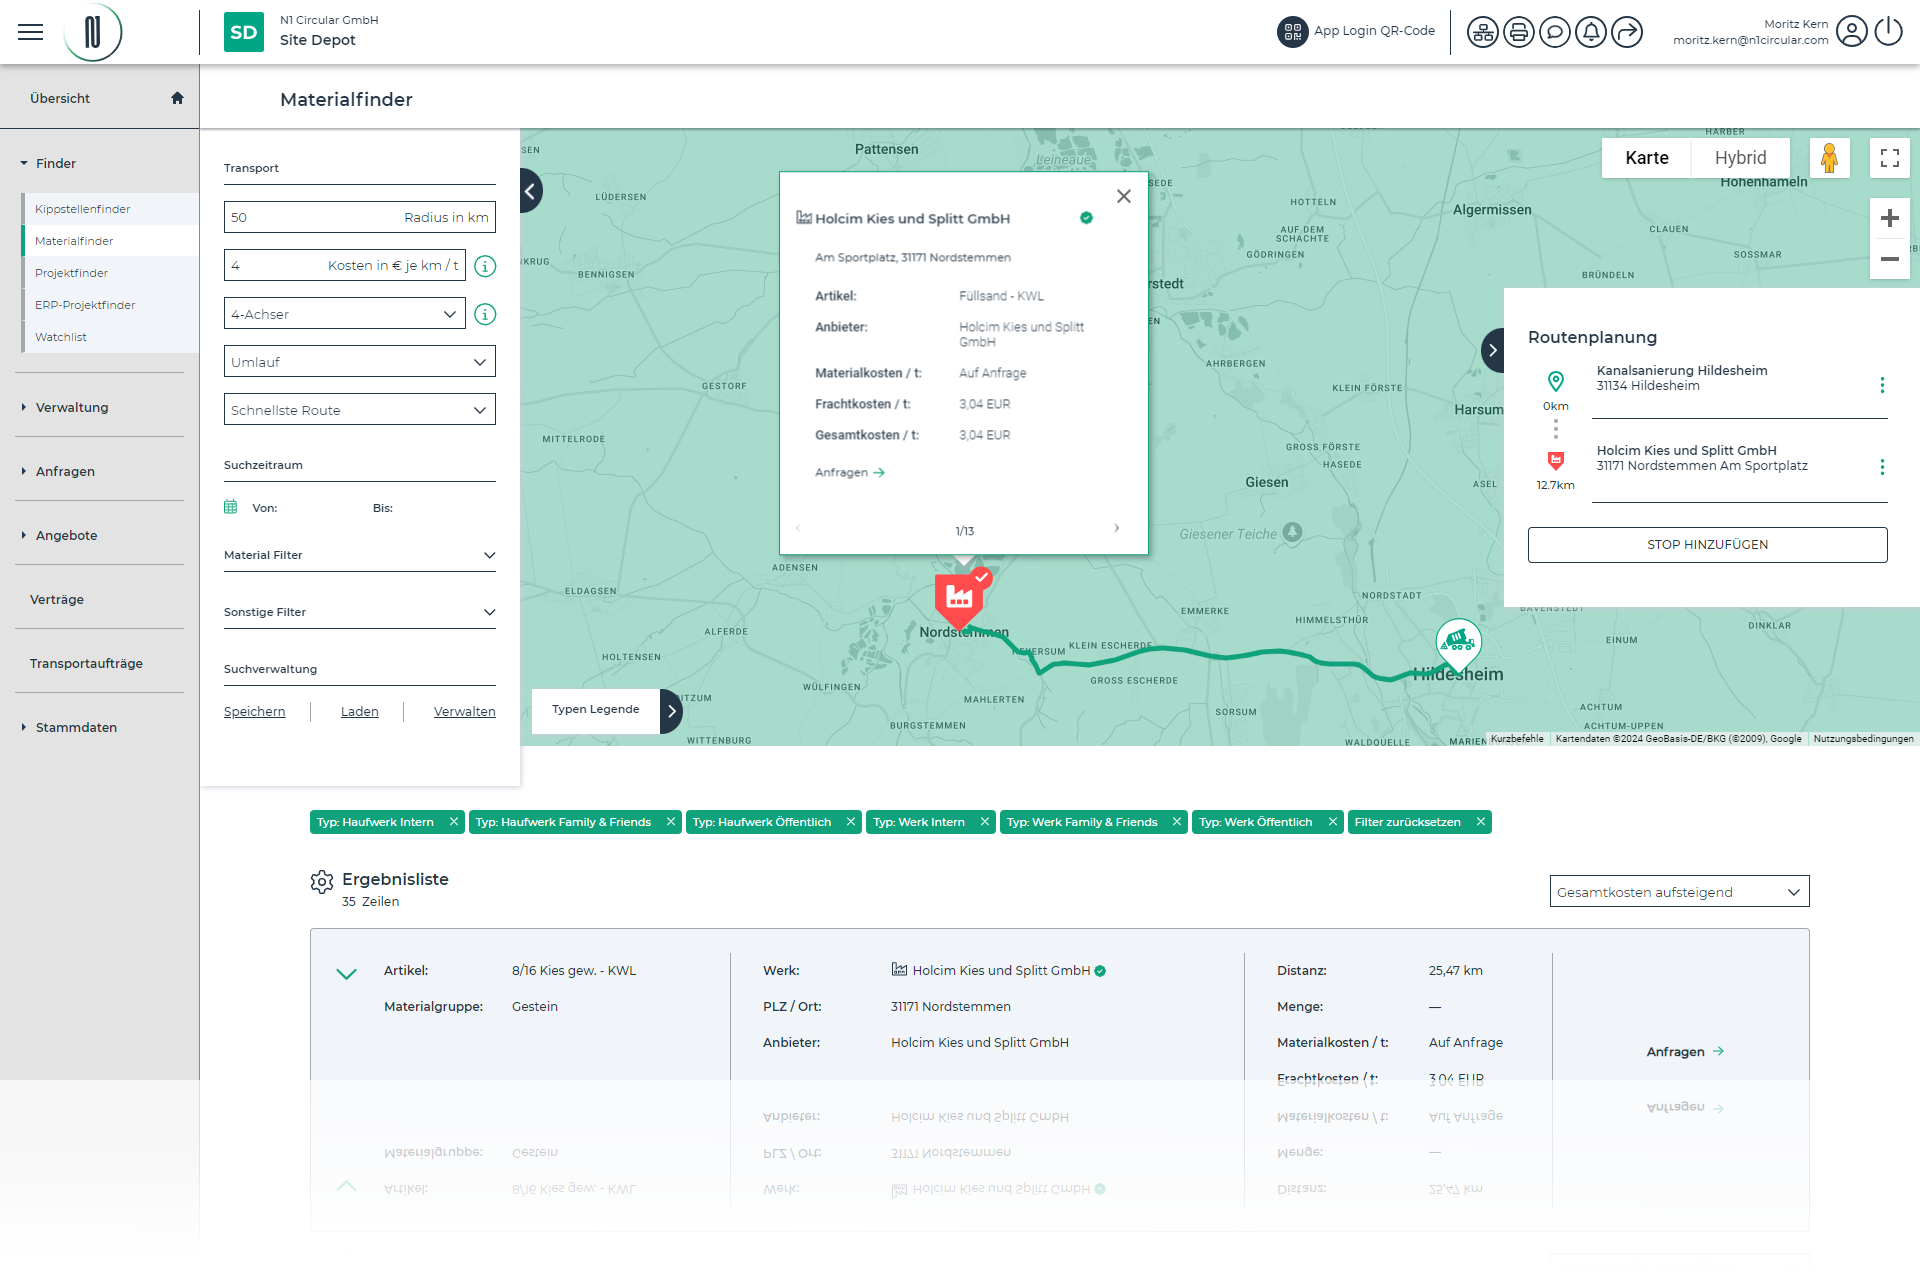Click the printer icon in header
1920x1277 pixels.
(x=1518, y=32)
